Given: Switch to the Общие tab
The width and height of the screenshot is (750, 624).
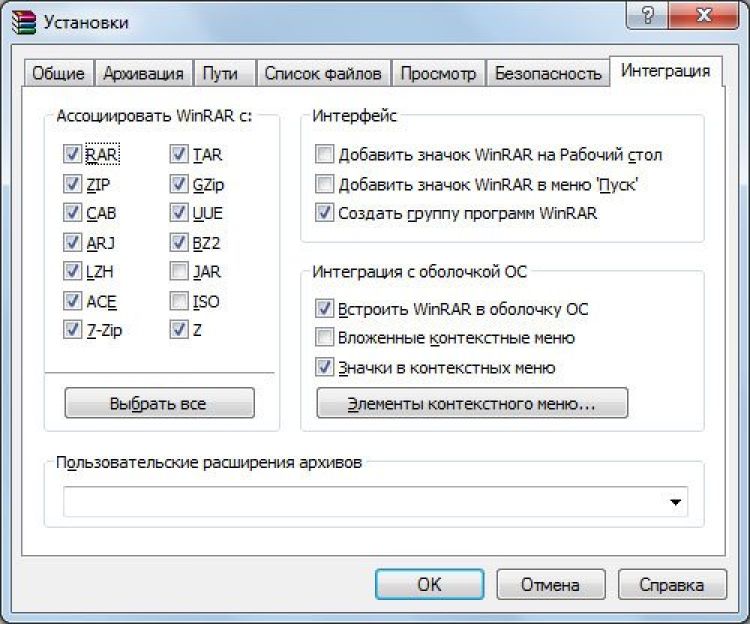Looking at the screenshot, I should pyautogui.click(x=58, y=73).
